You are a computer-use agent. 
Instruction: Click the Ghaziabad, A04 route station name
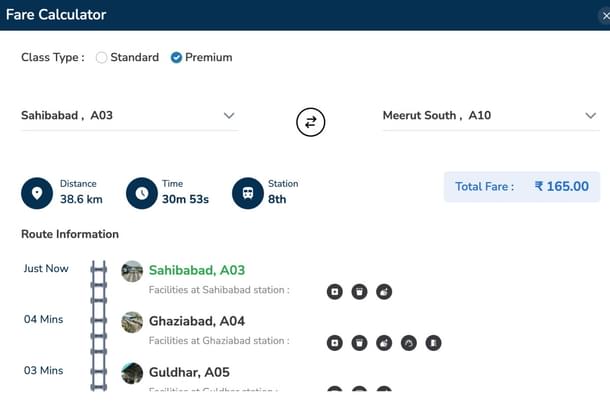[x=196, y=321]
